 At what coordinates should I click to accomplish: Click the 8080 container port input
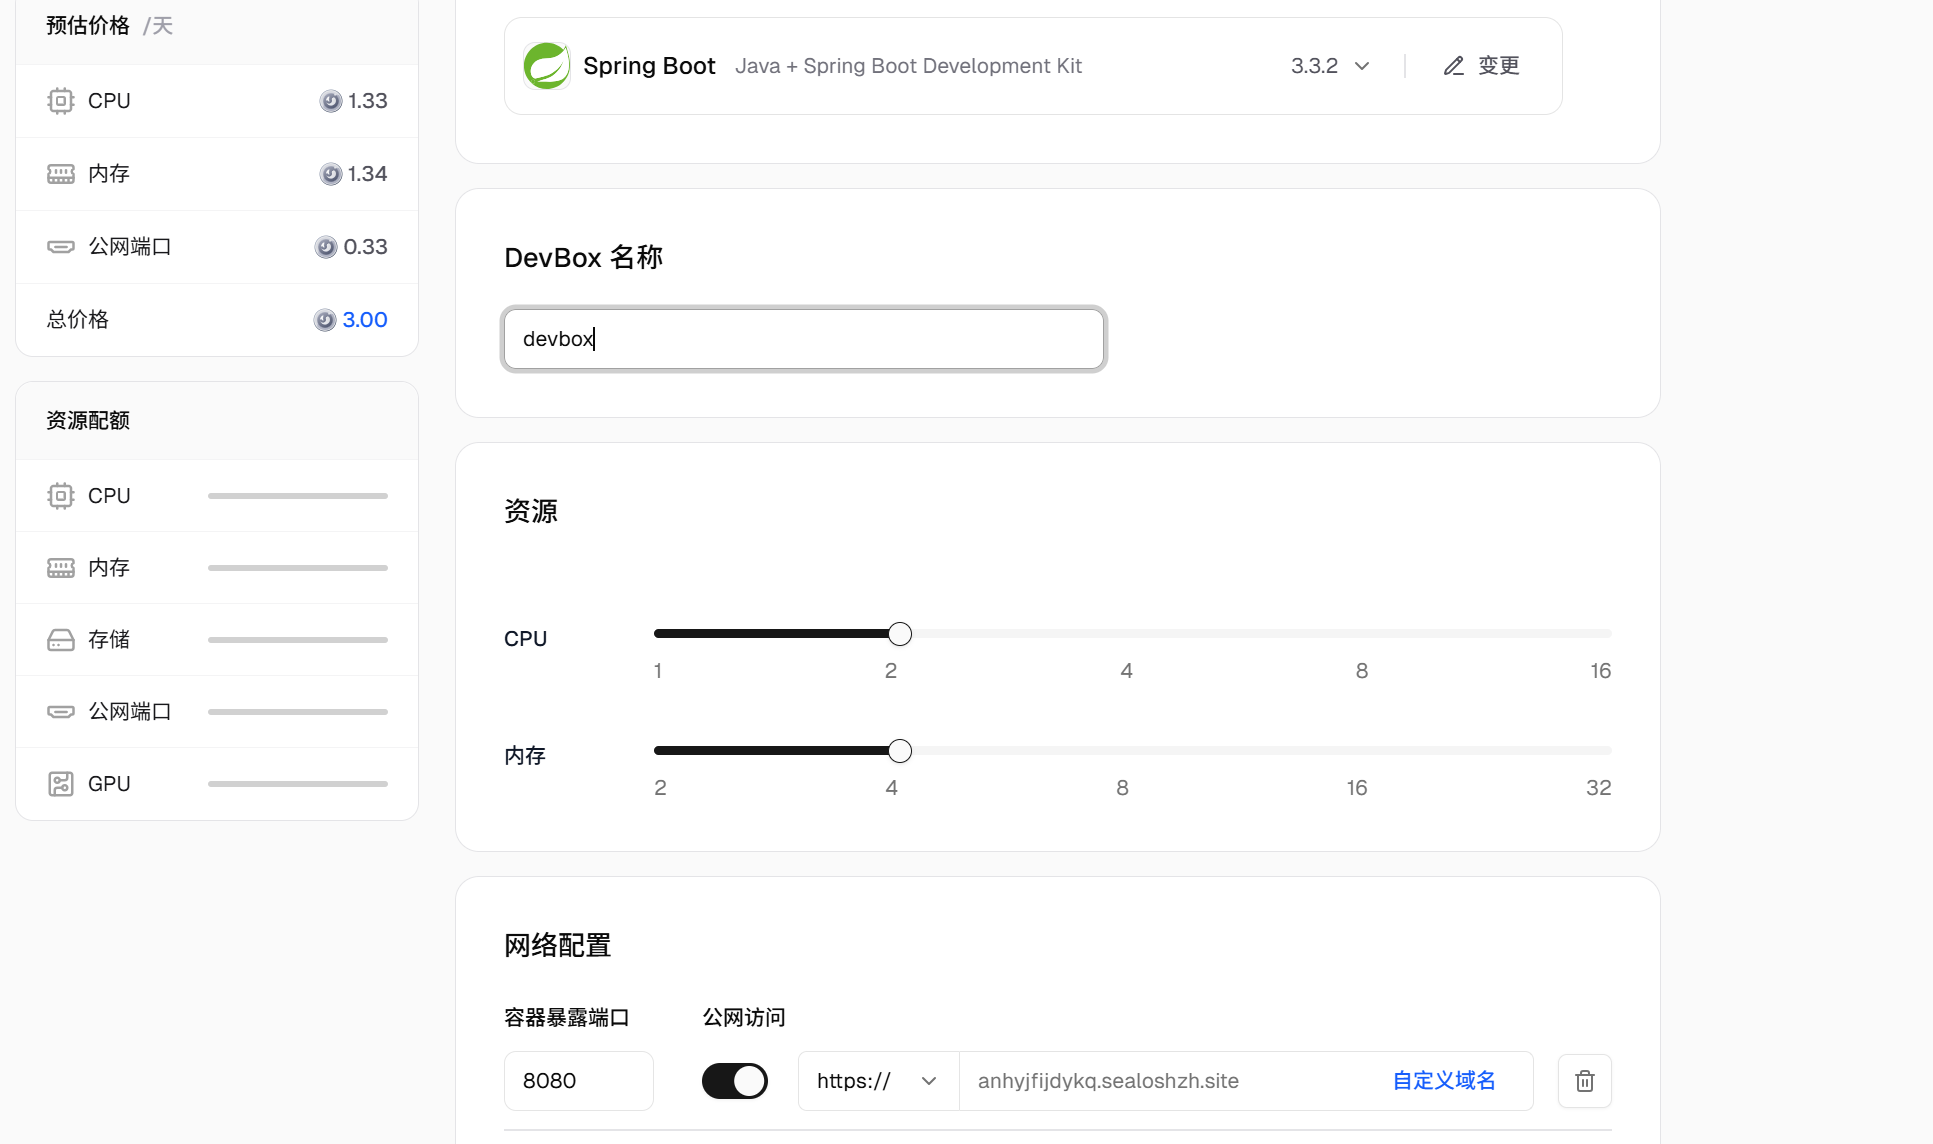(578, 1081)
